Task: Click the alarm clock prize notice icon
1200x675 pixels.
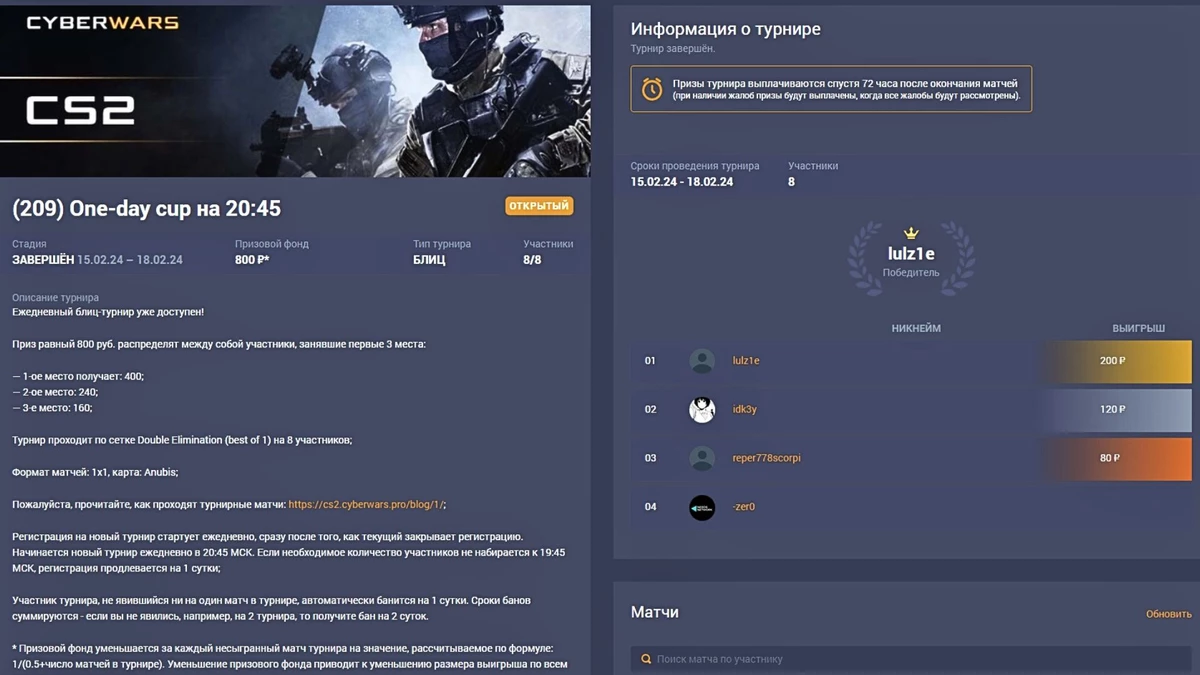Action: pos(652,89)
